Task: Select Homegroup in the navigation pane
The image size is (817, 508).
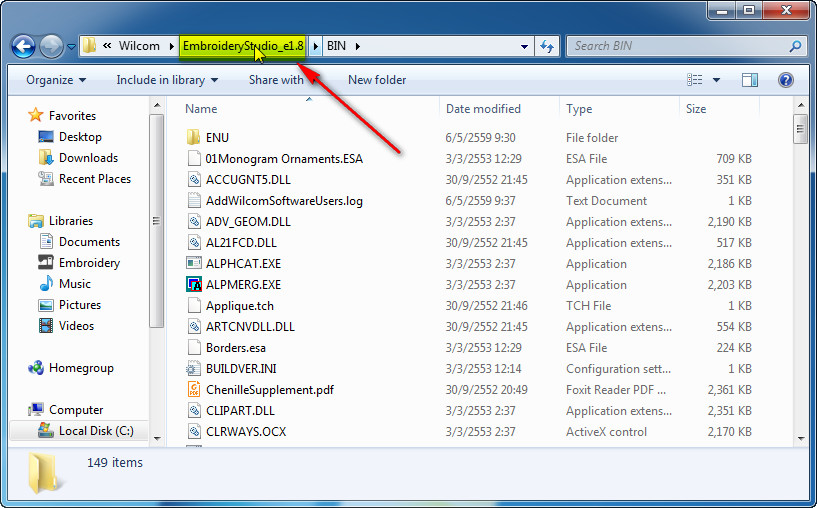Action: (x=71, y=368)
